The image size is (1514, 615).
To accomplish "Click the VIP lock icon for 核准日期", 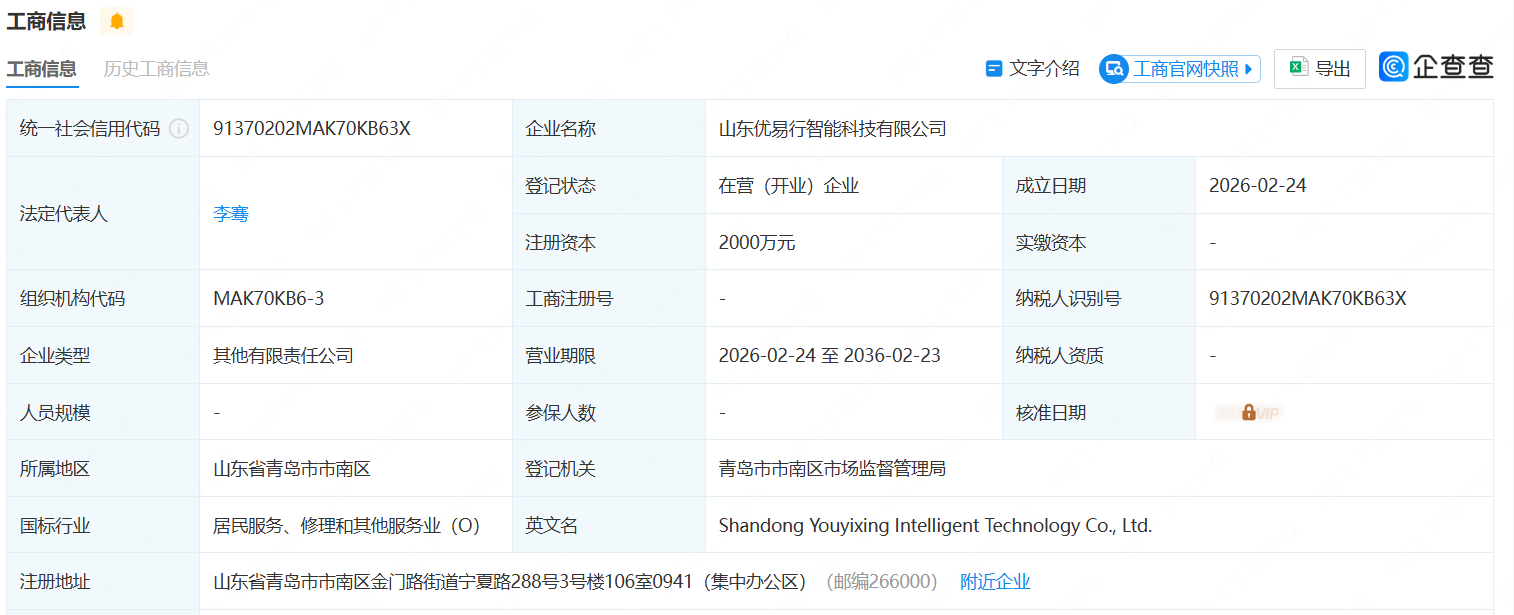I will point(1248,412).
